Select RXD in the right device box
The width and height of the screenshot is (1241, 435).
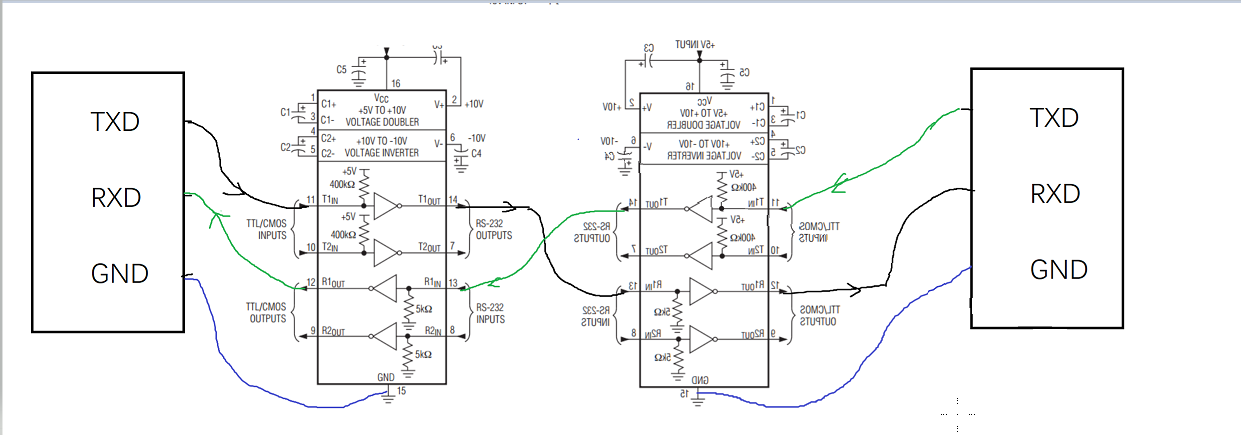point(1056,193)
